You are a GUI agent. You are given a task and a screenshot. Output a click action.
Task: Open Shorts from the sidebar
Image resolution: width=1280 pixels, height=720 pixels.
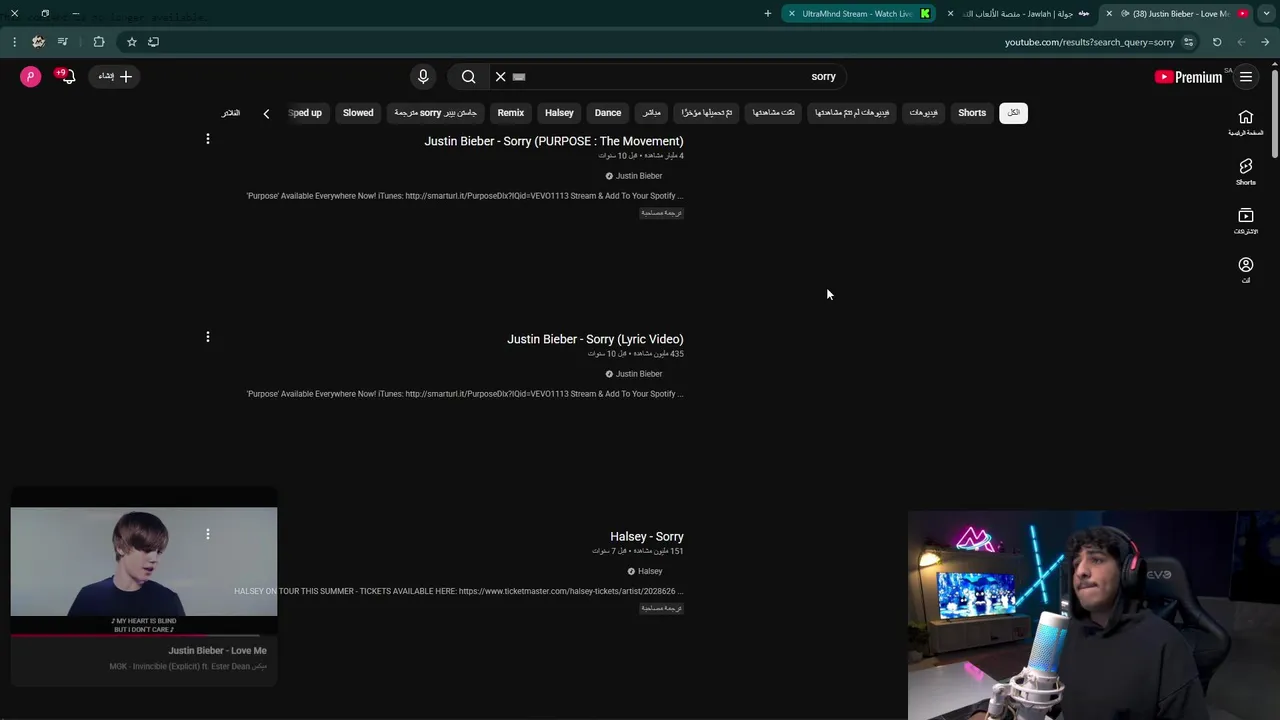pyautogui.click(x=1246, y=171)
